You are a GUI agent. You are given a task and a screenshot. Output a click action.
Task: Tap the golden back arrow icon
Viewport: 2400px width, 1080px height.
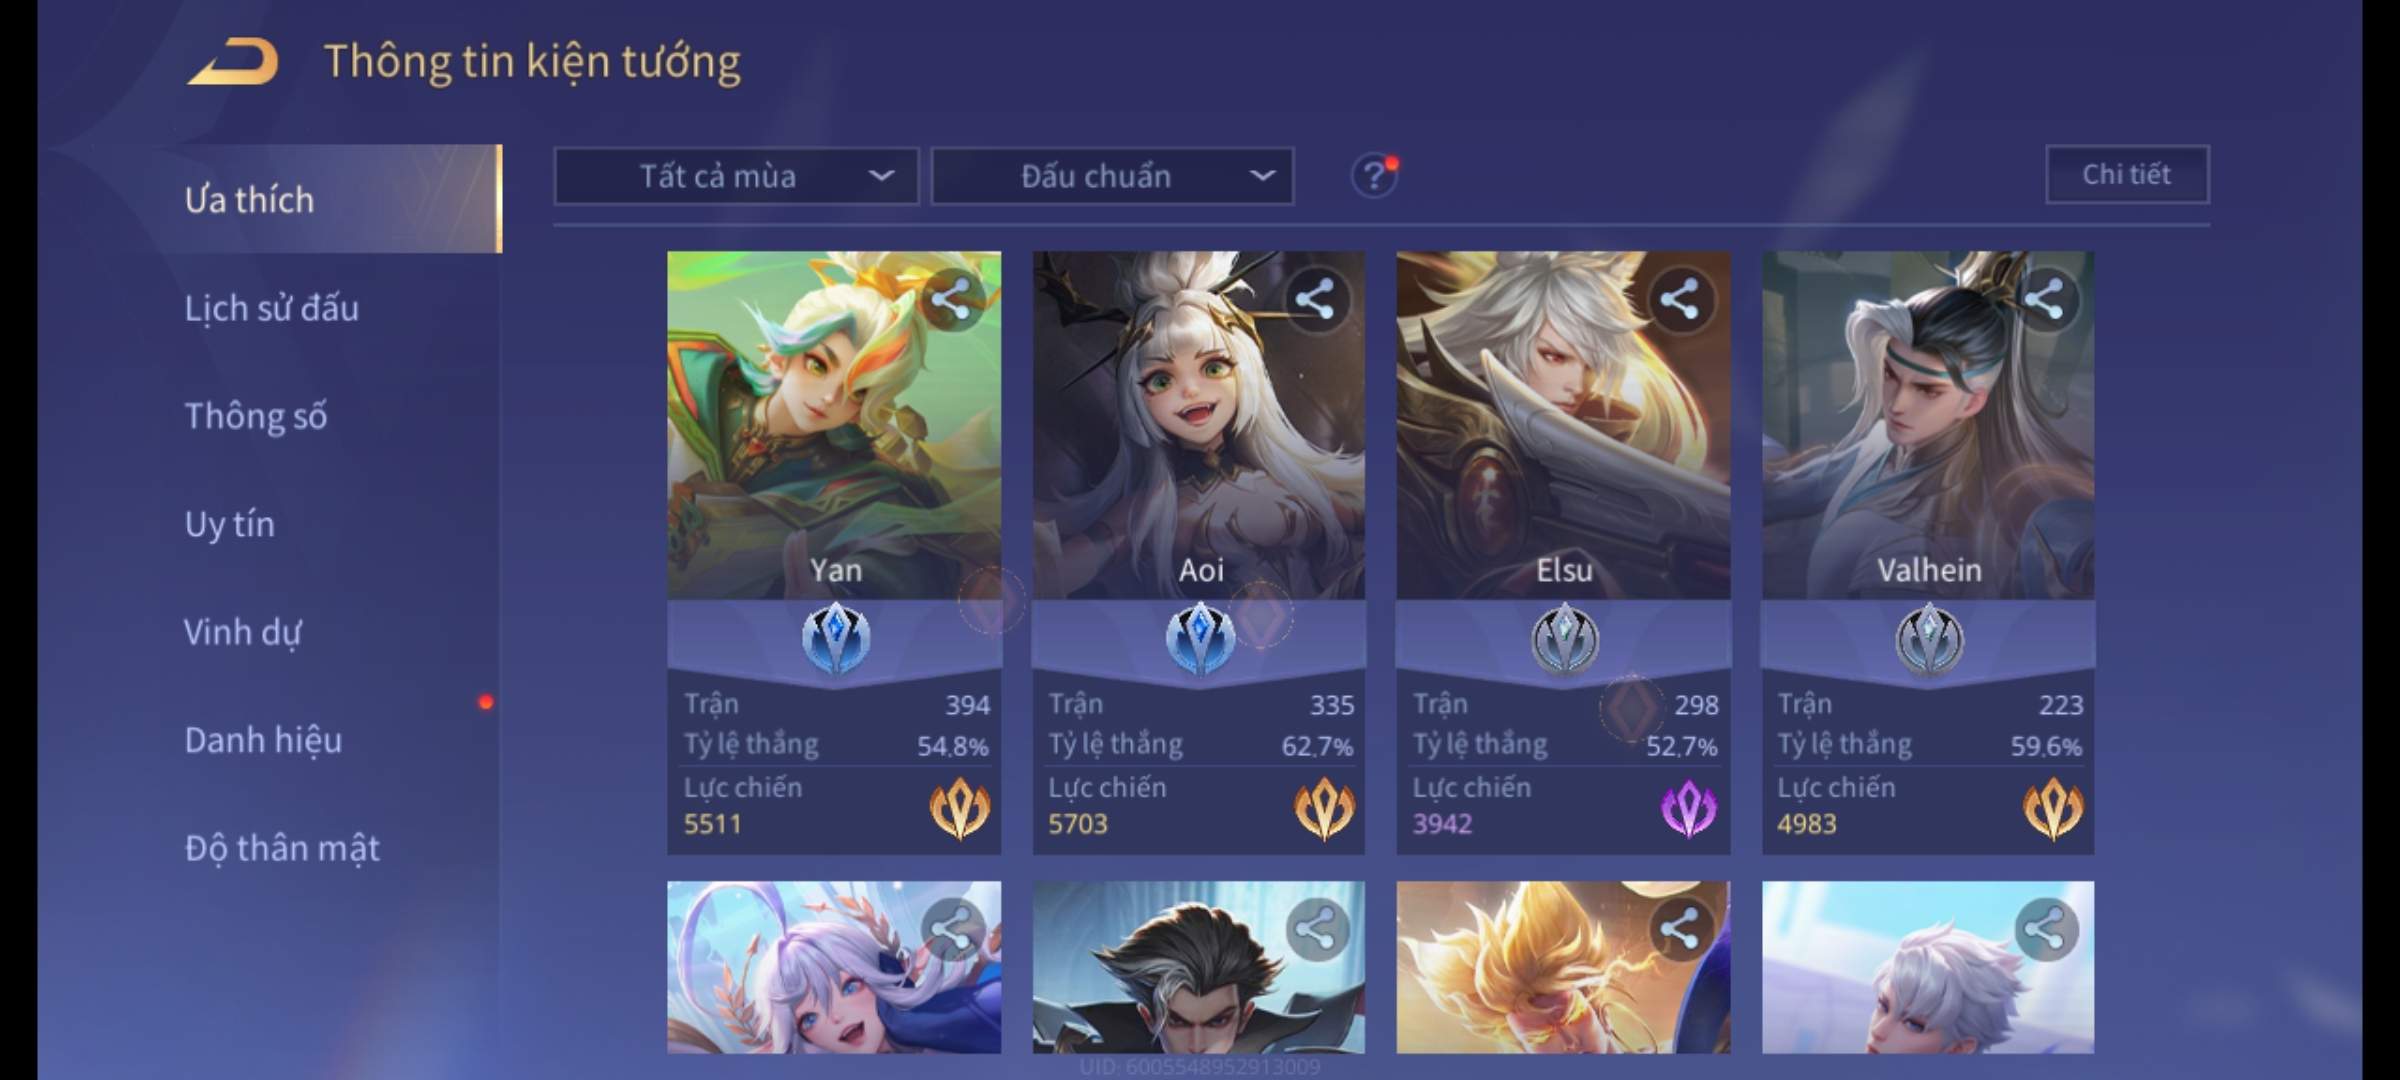coord(232,62)
